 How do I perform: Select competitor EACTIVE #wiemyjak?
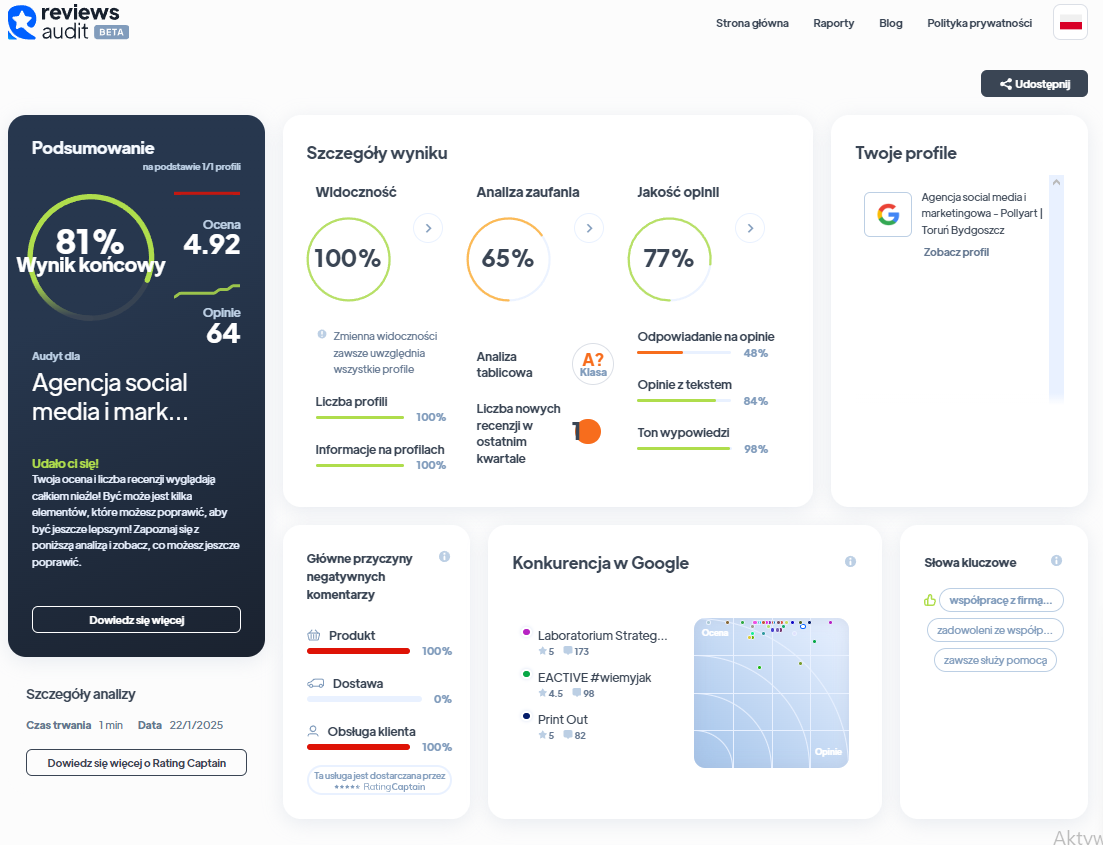click(594, 678)
